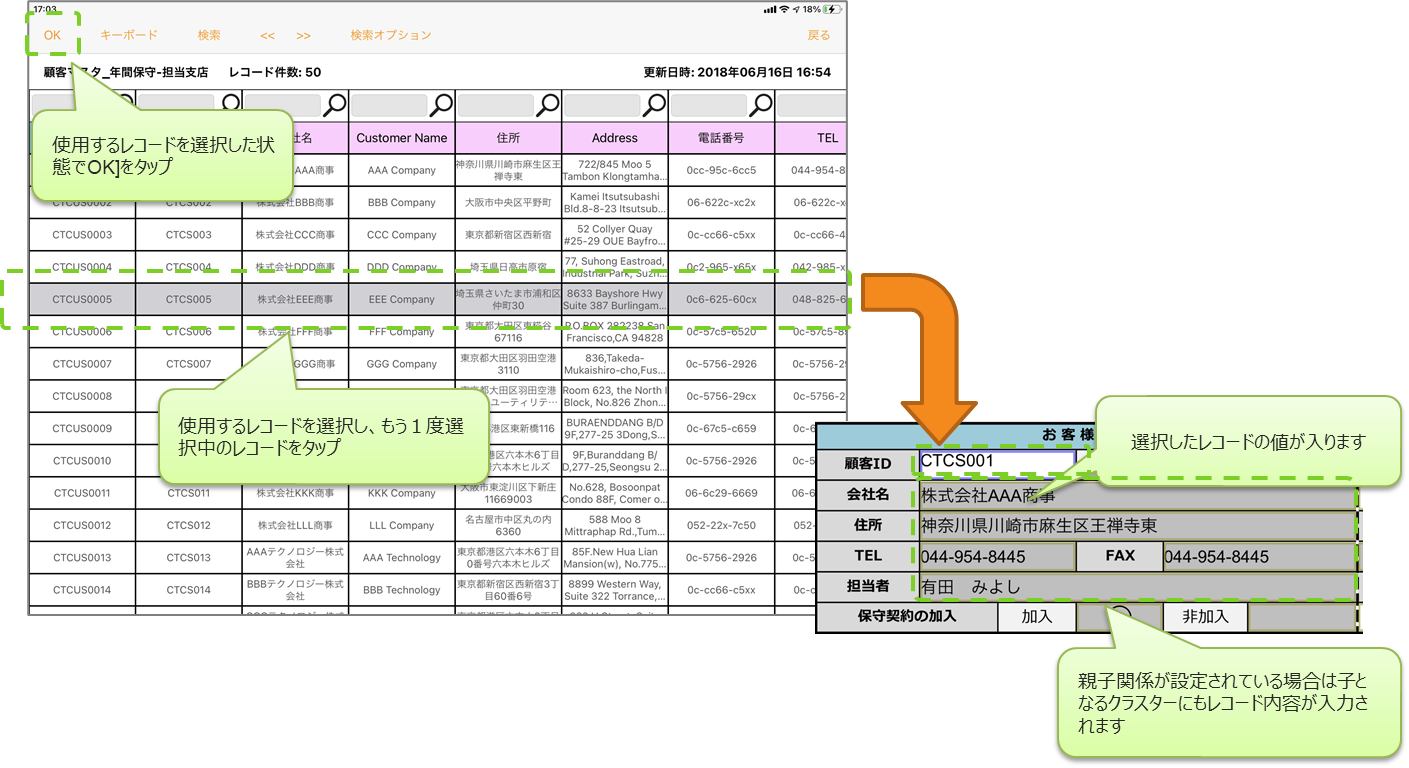Tap the magnifier icon above Address column

(x=654, y=104)
